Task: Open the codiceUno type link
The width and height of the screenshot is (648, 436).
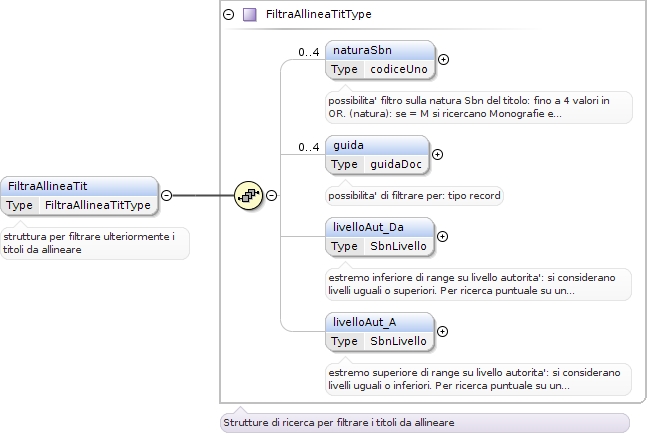Action: pos(399,69)
